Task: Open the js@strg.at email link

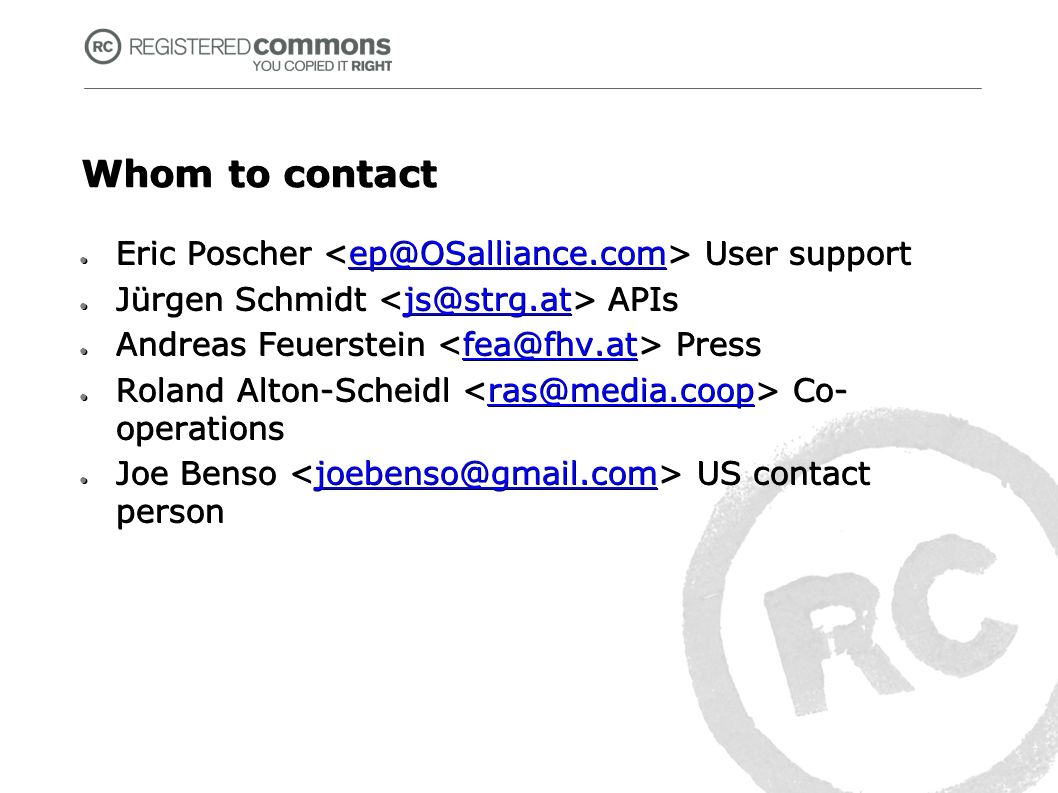Action: [x=487, y=300]
